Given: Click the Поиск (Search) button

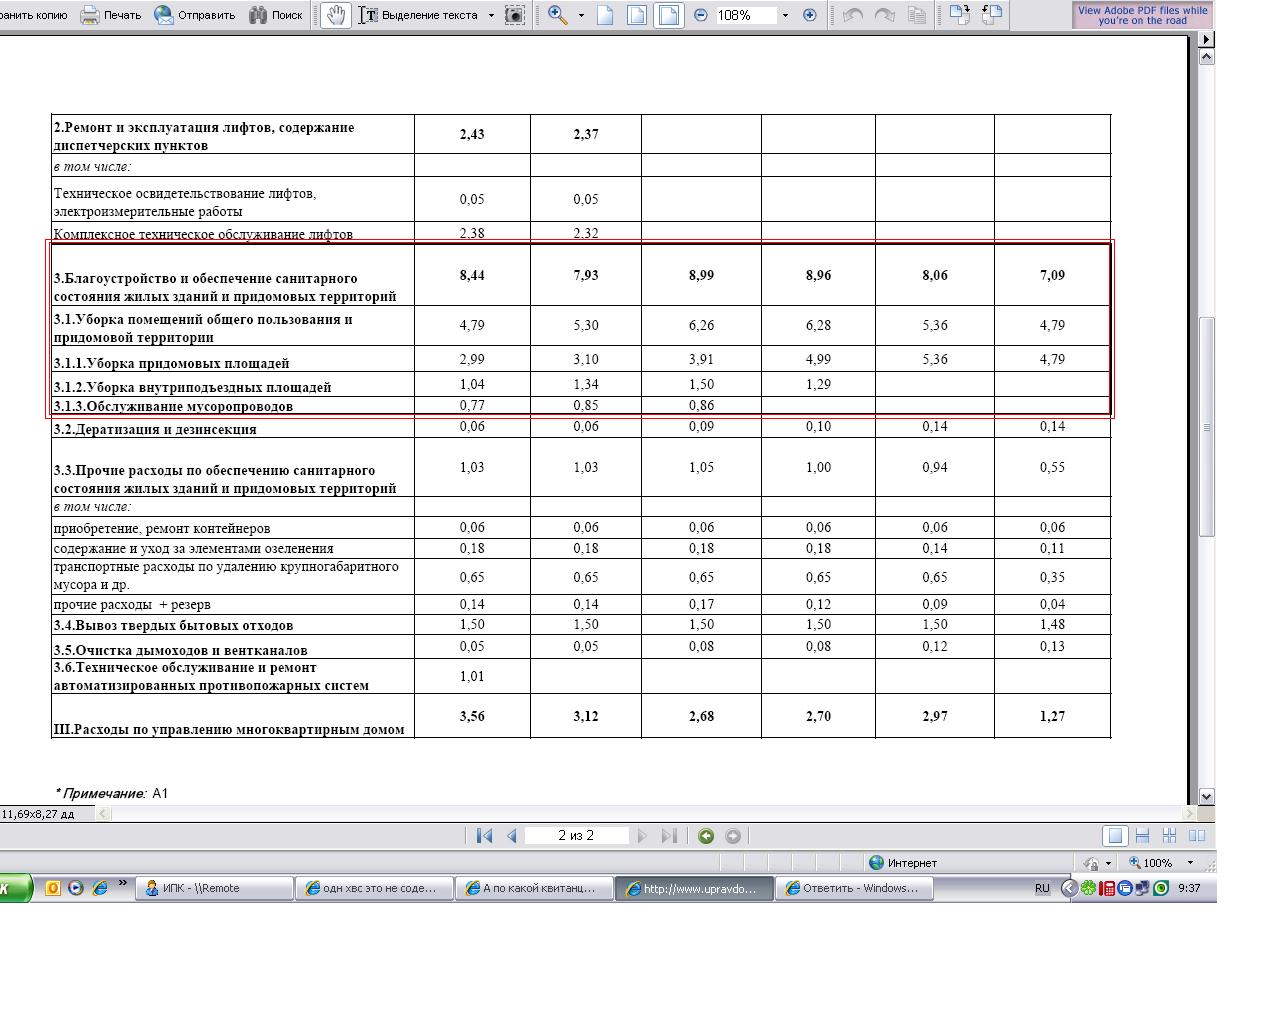Looking at the screenshot, I should [x=276, y=15].
